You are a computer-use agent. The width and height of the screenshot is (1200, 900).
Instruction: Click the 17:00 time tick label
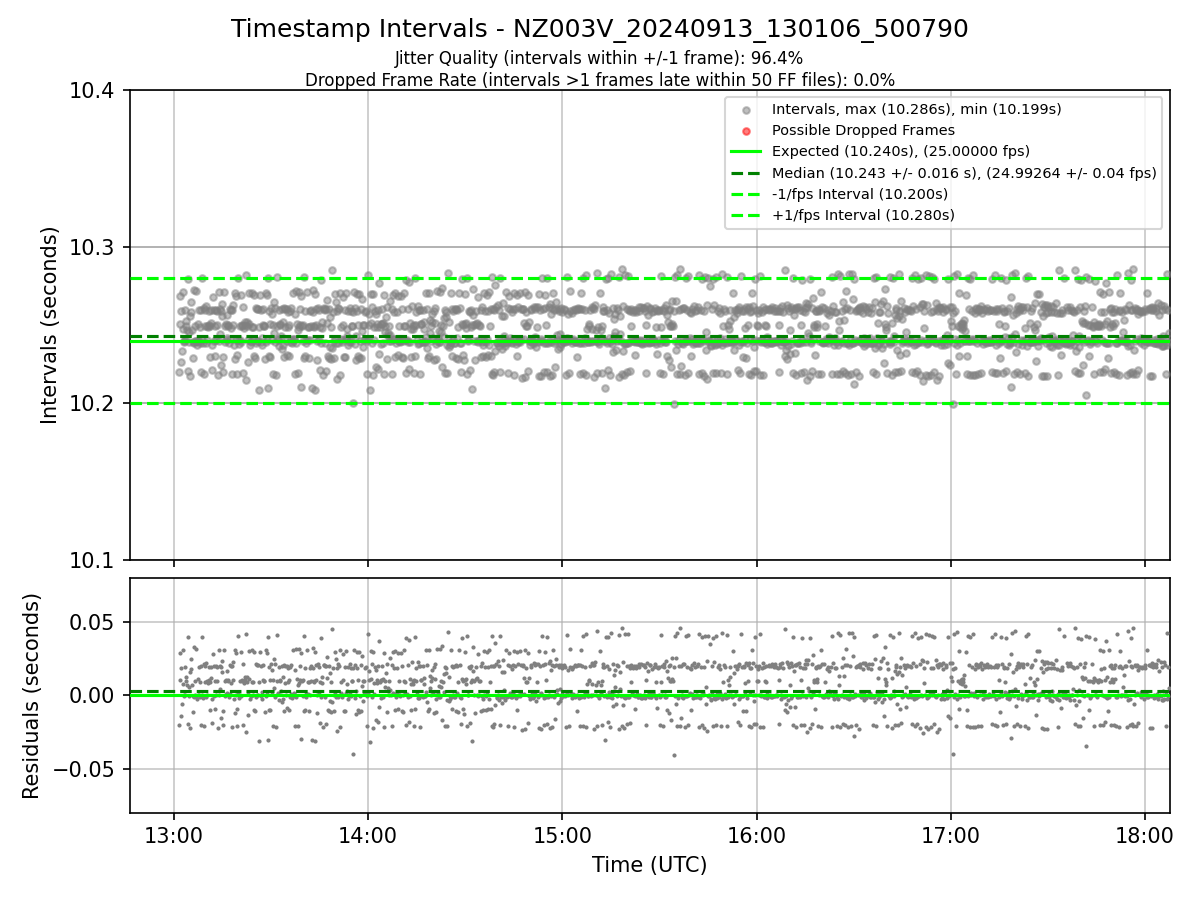tap(950, 836)
